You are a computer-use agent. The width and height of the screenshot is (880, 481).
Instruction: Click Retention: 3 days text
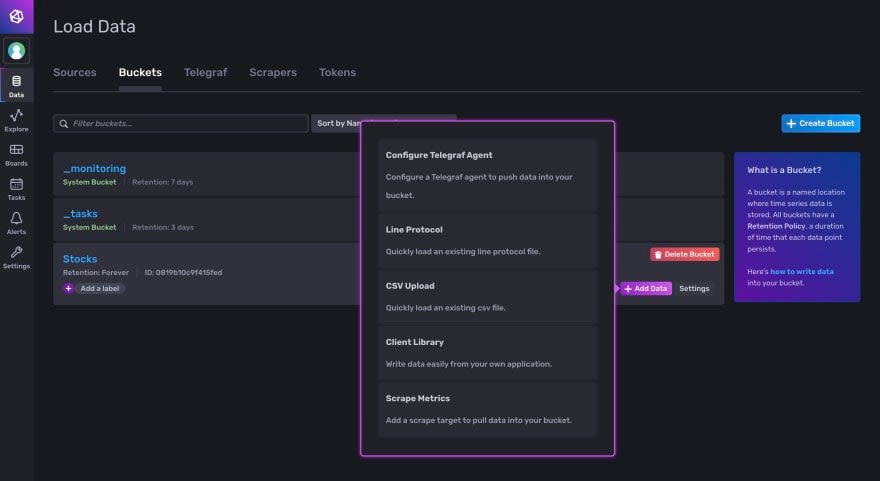pos(163,227)
